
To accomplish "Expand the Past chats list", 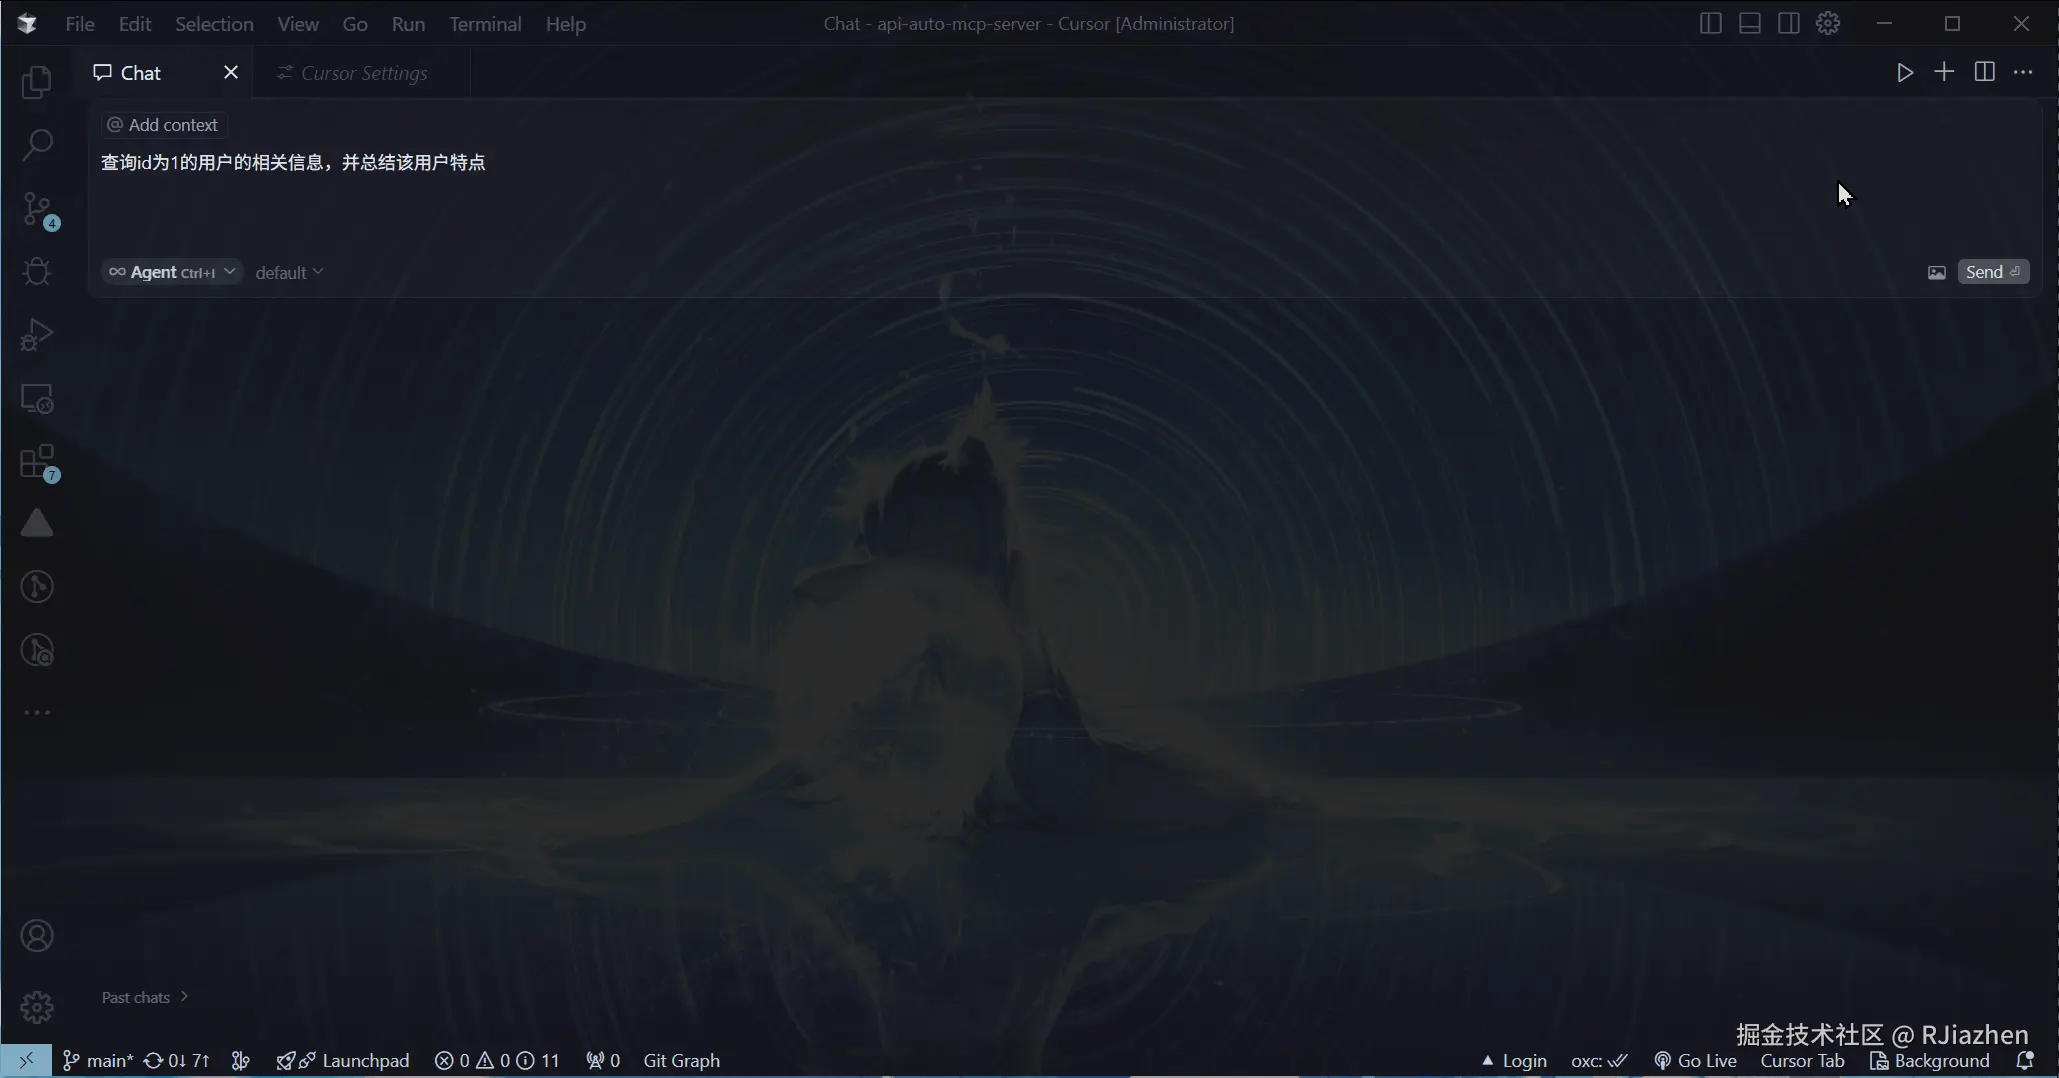I will [x=145, y=997].
